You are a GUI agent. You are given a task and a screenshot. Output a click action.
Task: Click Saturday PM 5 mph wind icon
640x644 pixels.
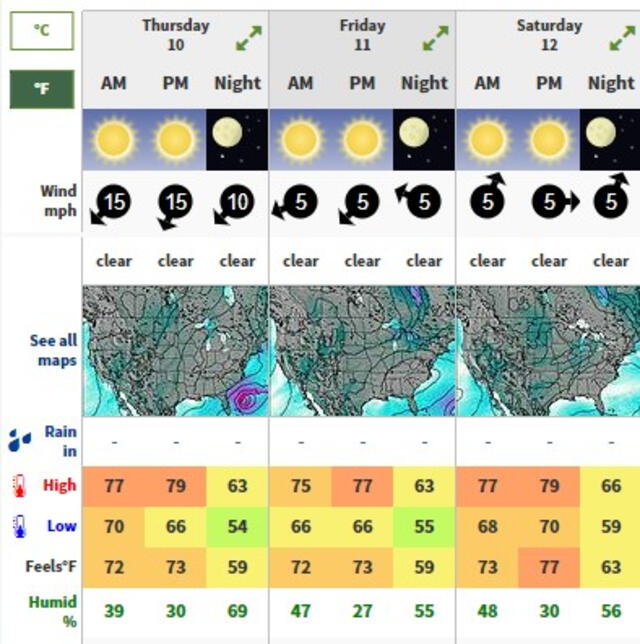(x=555, y=202)
